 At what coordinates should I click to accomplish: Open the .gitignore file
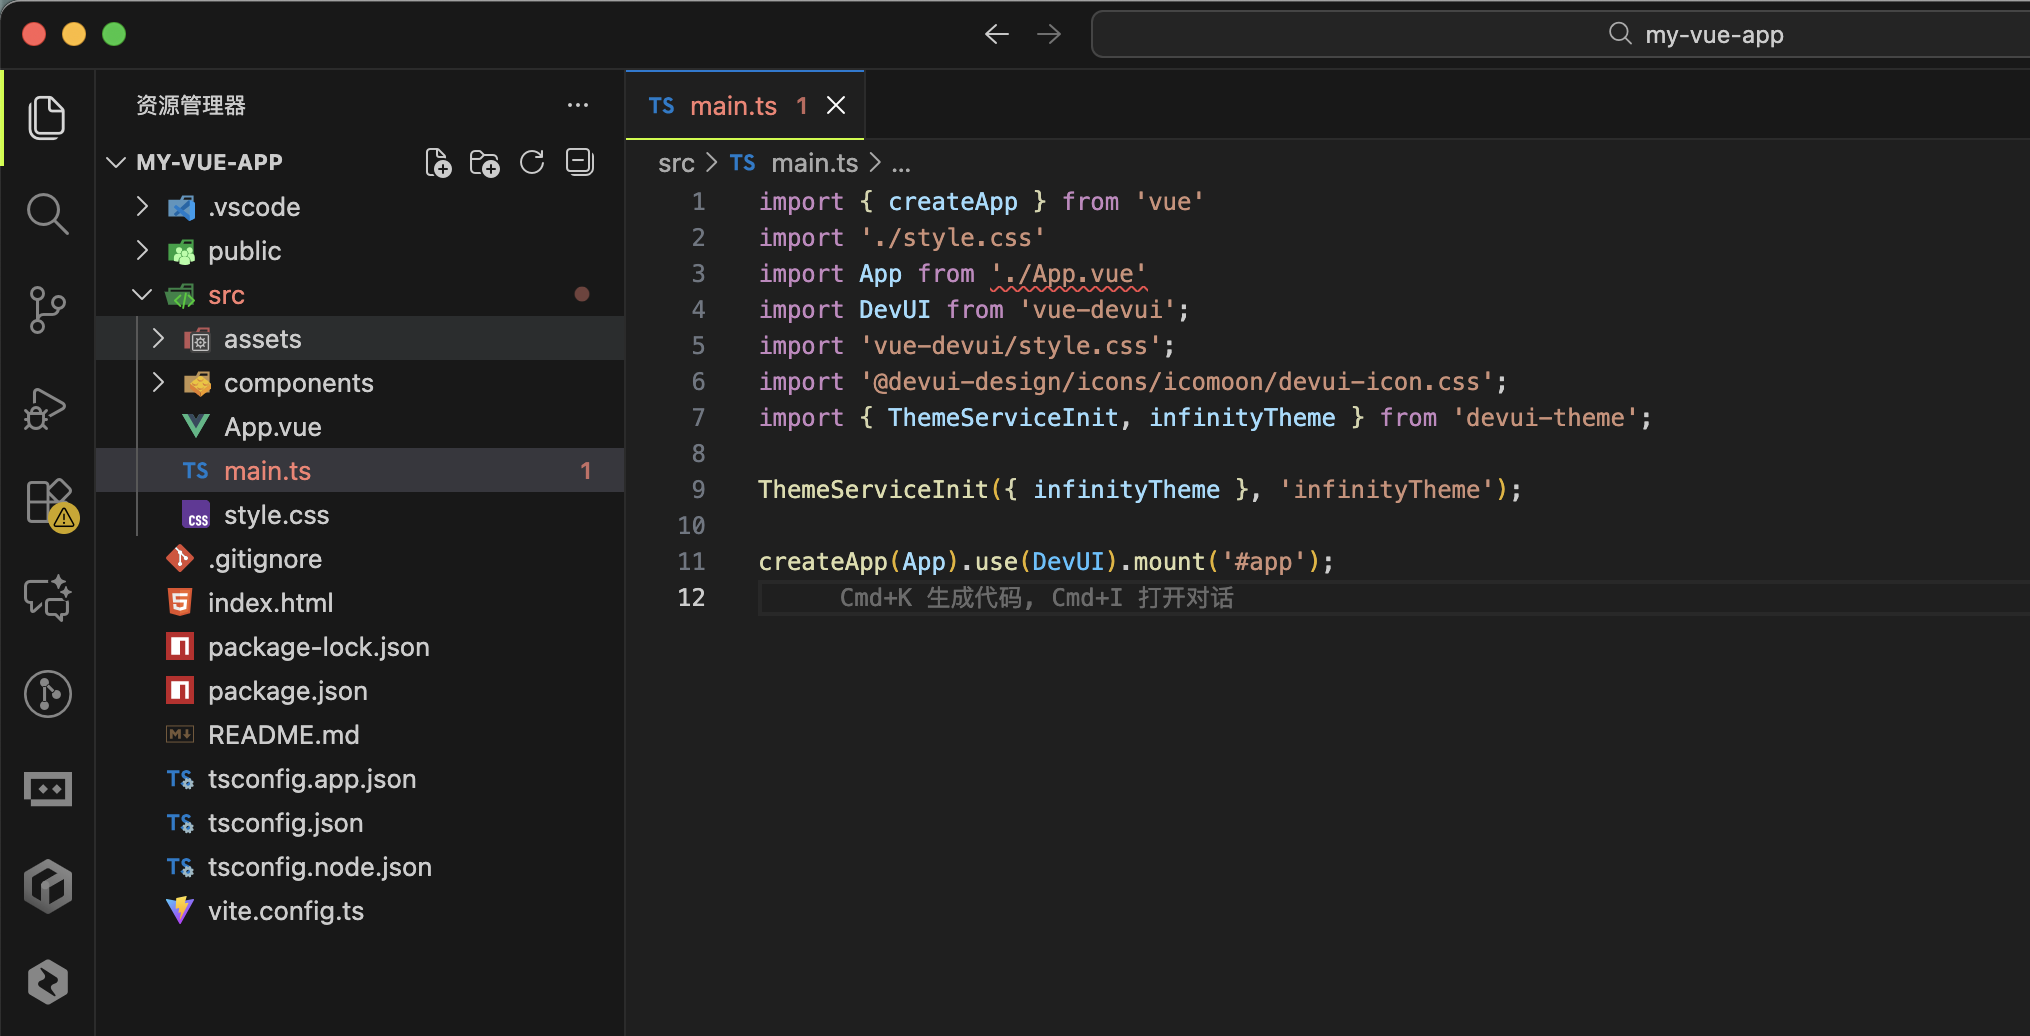[x=360, y=559]
